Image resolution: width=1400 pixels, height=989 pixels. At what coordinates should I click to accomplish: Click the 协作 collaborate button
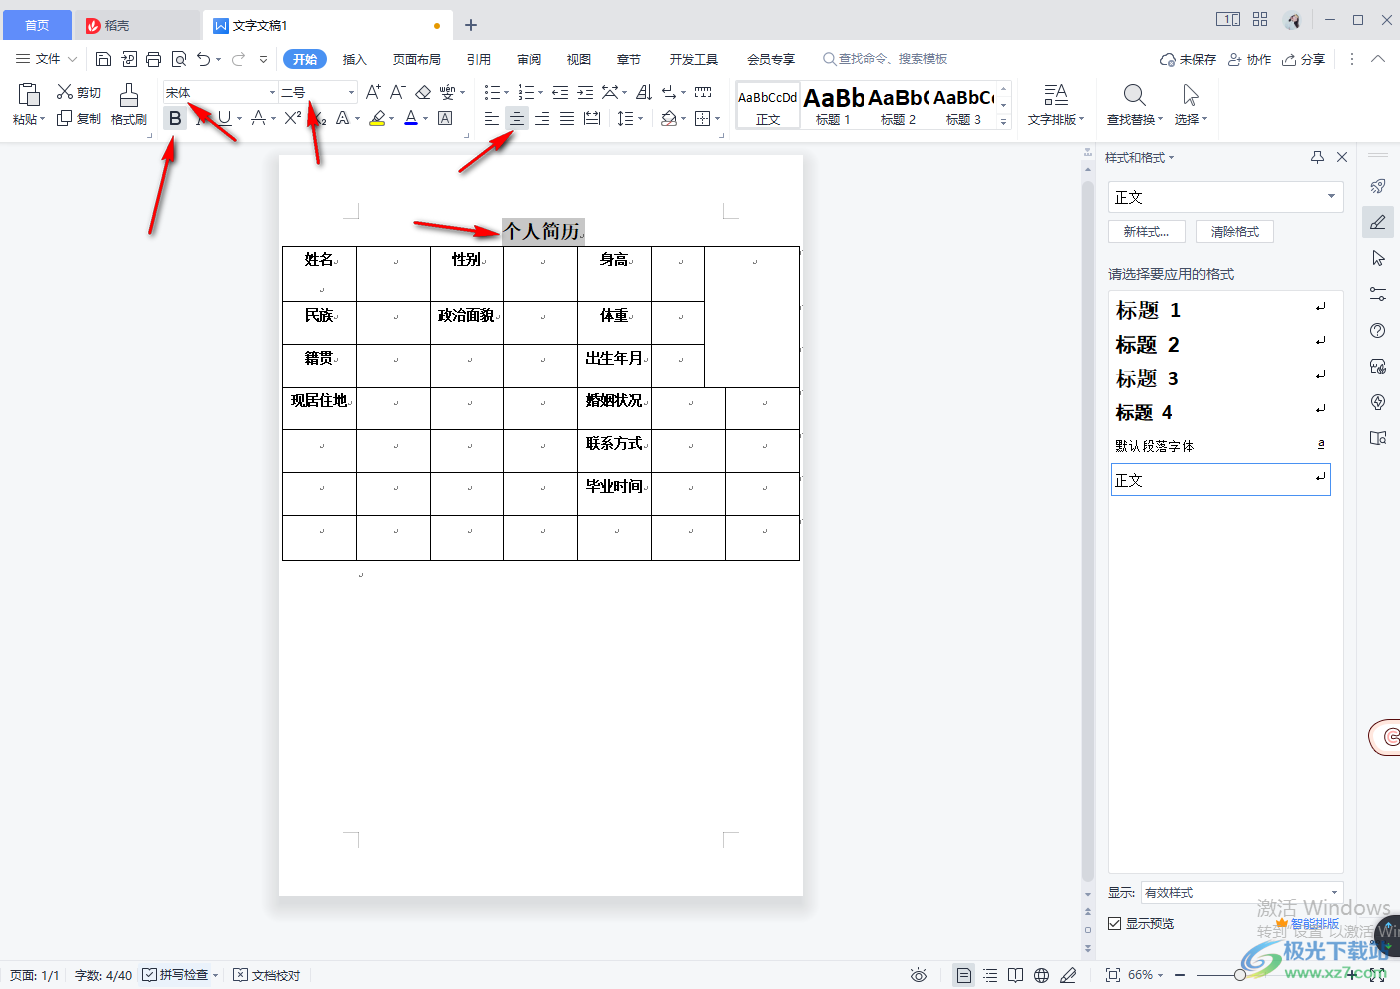pos(1249,59)
